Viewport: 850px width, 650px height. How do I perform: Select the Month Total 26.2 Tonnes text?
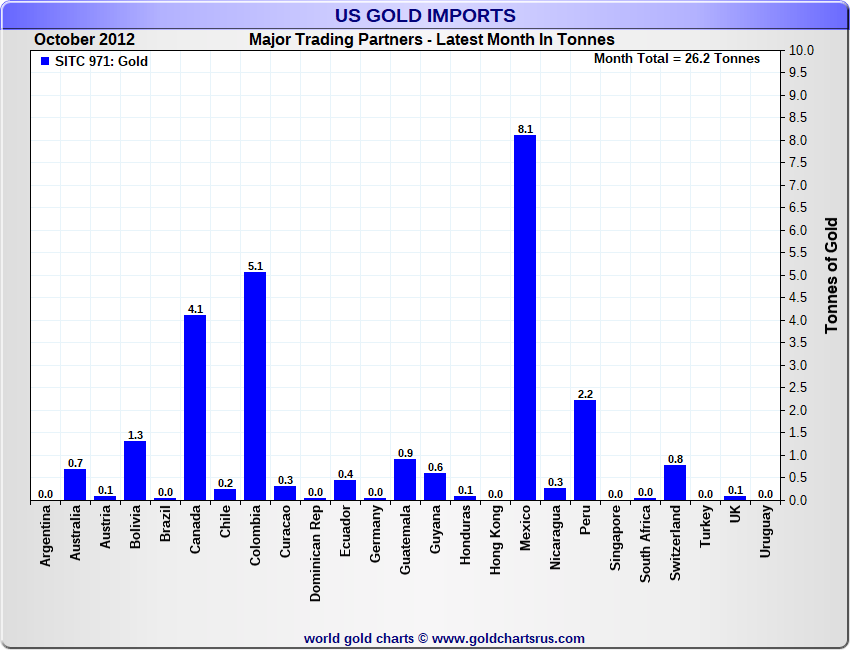[x=677, y=59]
